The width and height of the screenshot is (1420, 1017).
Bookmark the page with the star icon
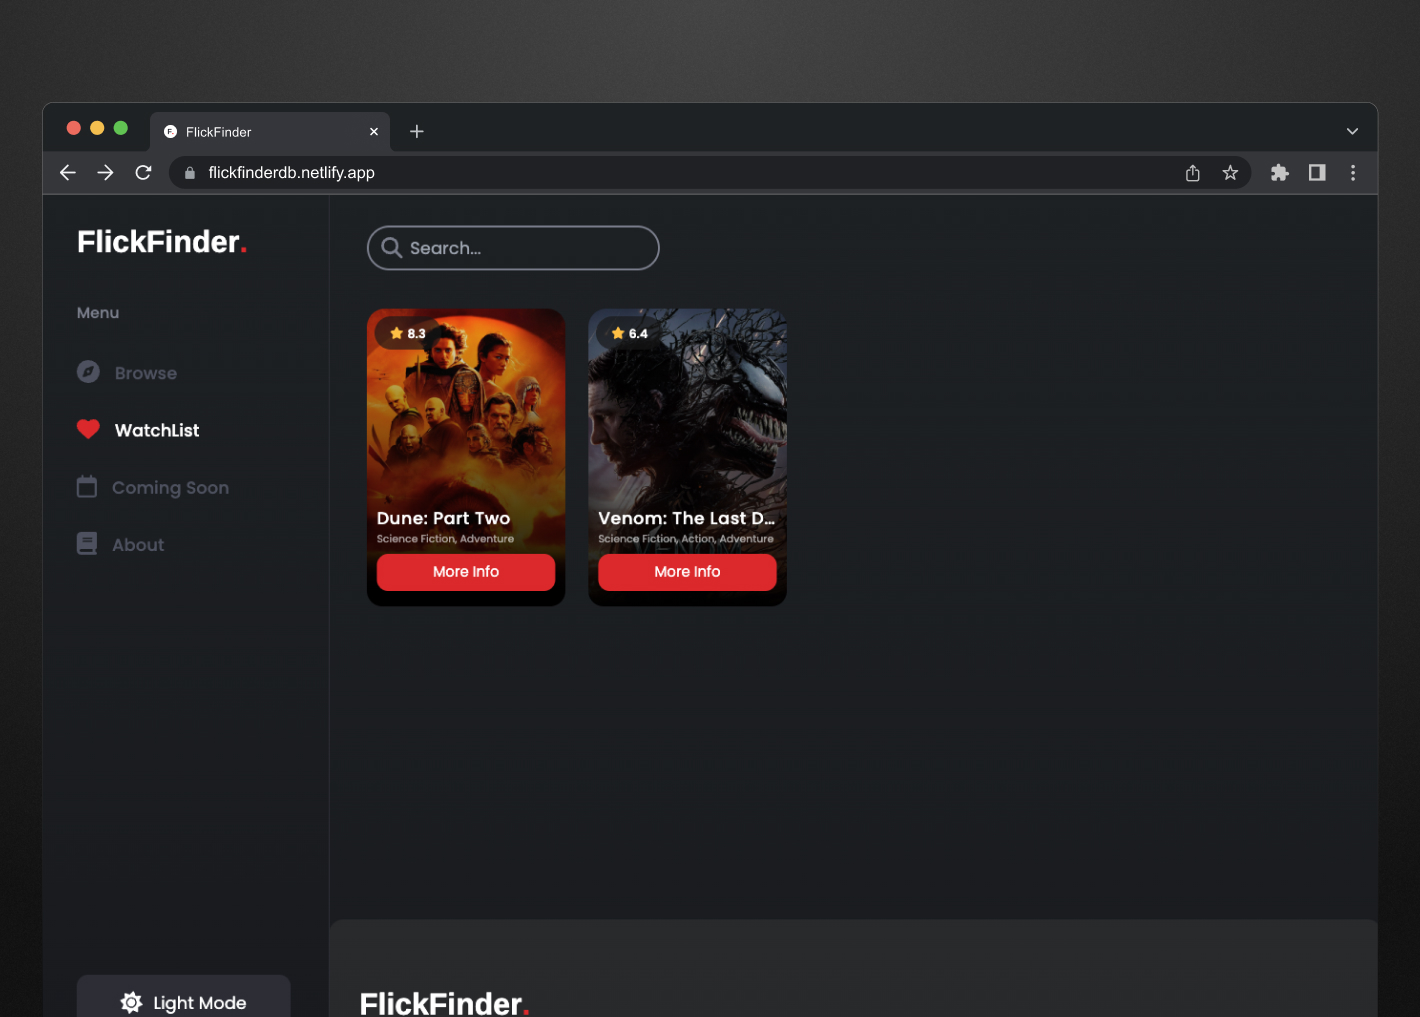[x=1230, y=173]
